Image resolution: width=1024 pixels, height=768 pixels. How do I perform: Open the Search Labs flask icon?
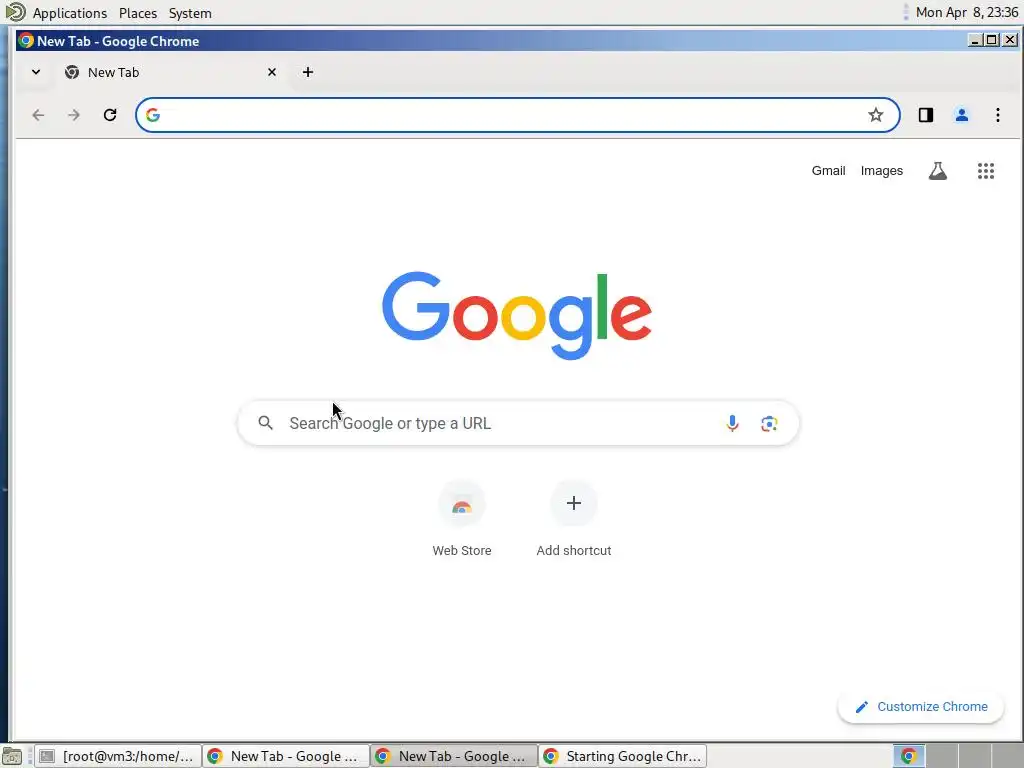[x=937, y=171]
